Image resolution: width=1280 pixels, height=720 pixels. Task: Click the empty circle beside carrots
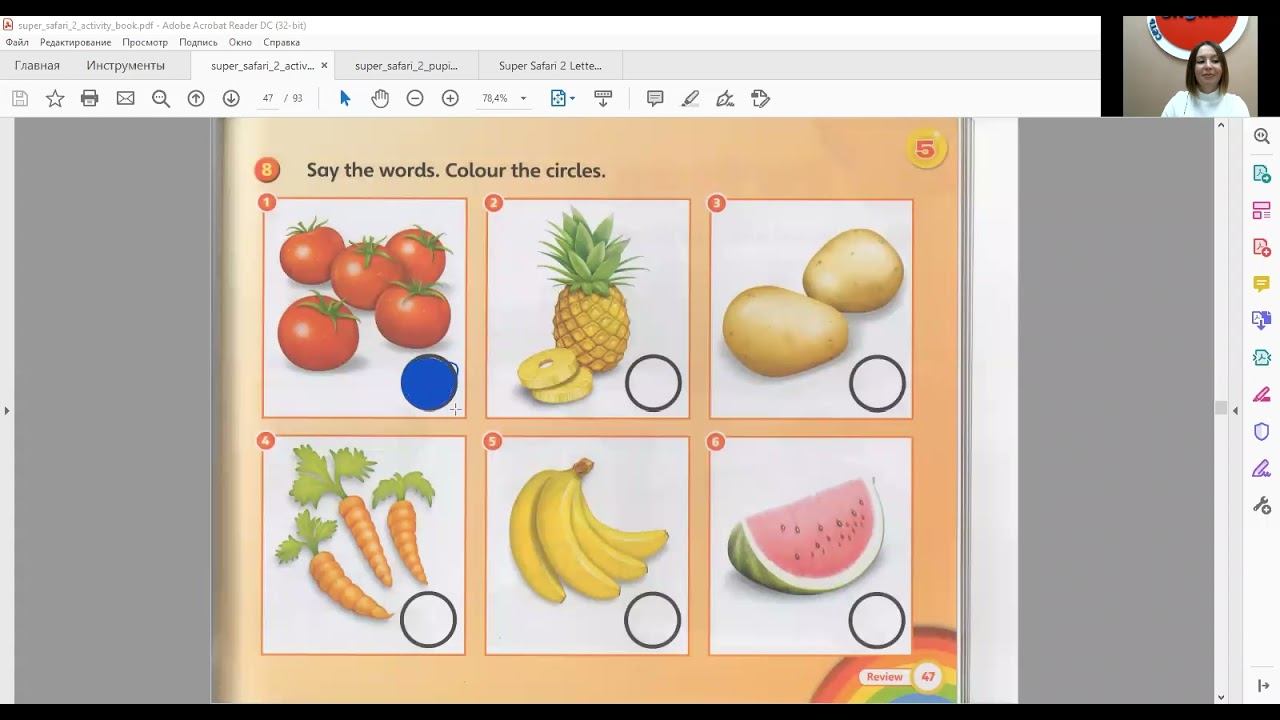tap(428, 620)
